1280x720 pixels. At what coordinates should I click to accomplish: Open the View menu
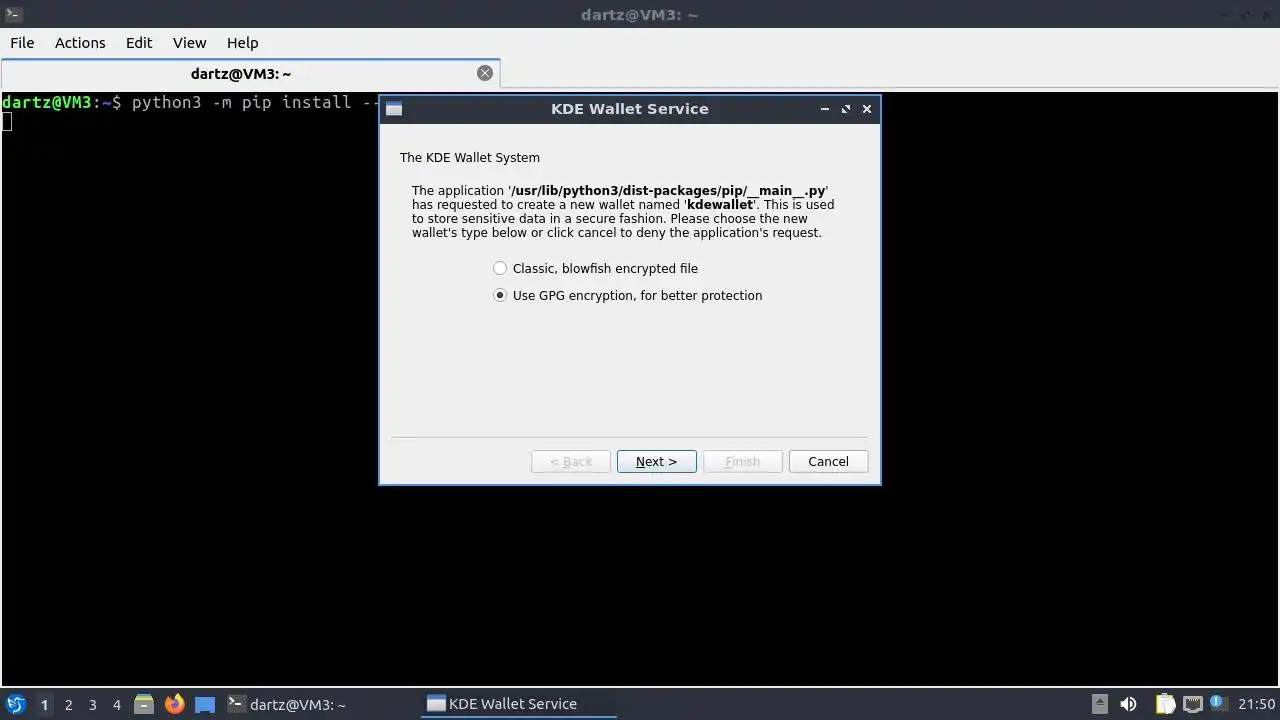tap(189, 43)
